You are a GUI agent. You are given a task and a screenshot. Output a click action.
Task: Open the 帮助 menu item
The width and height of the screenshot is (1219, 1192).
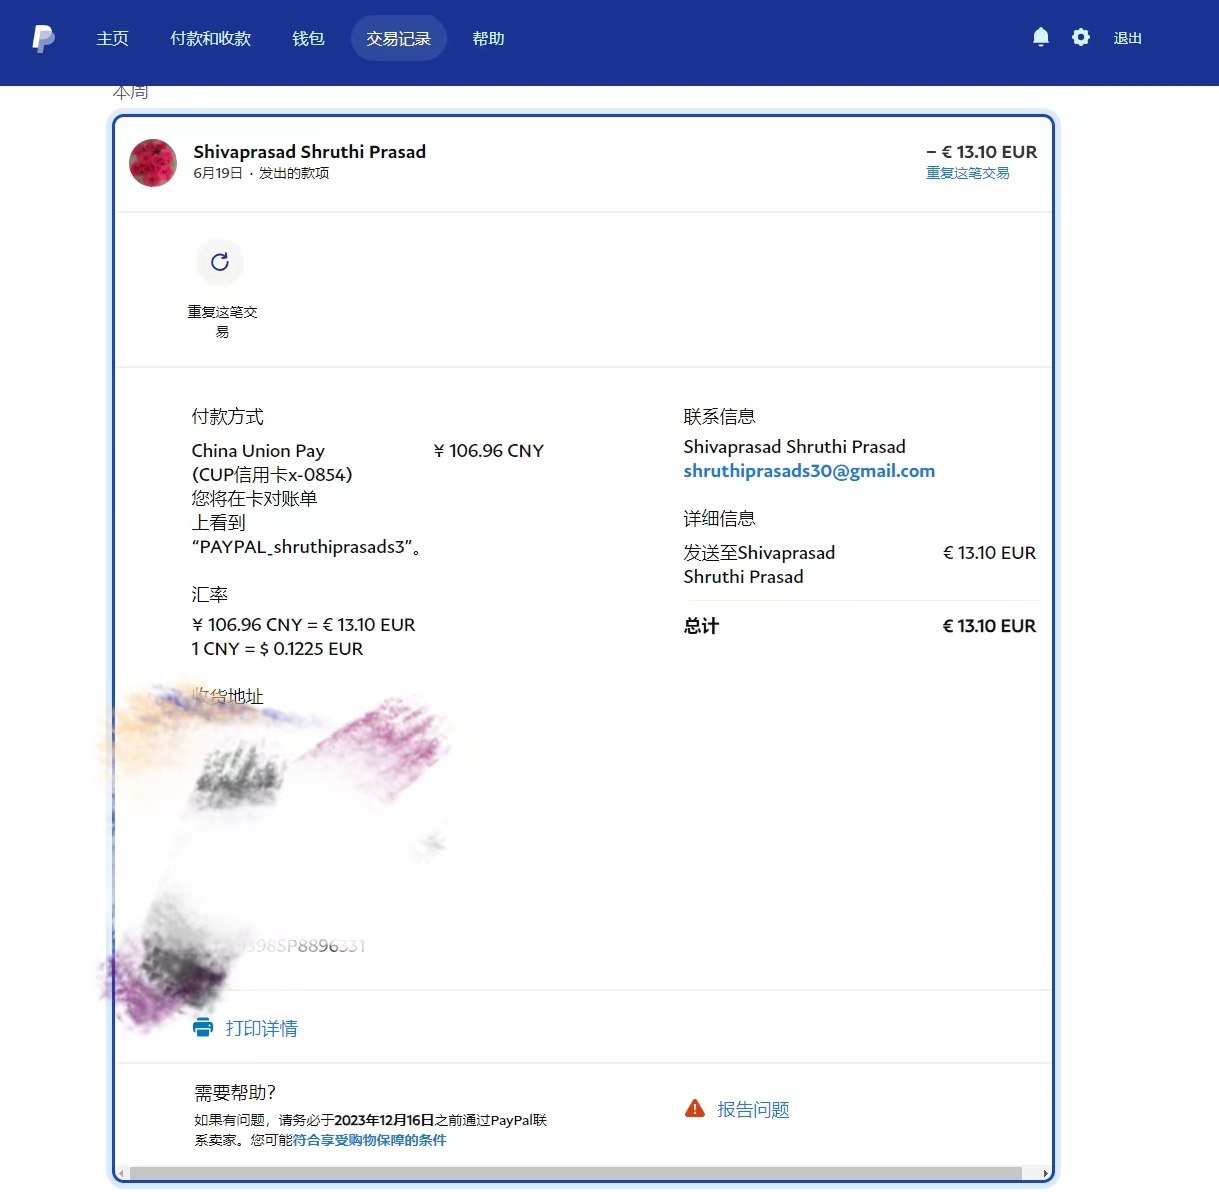point(488,39)
